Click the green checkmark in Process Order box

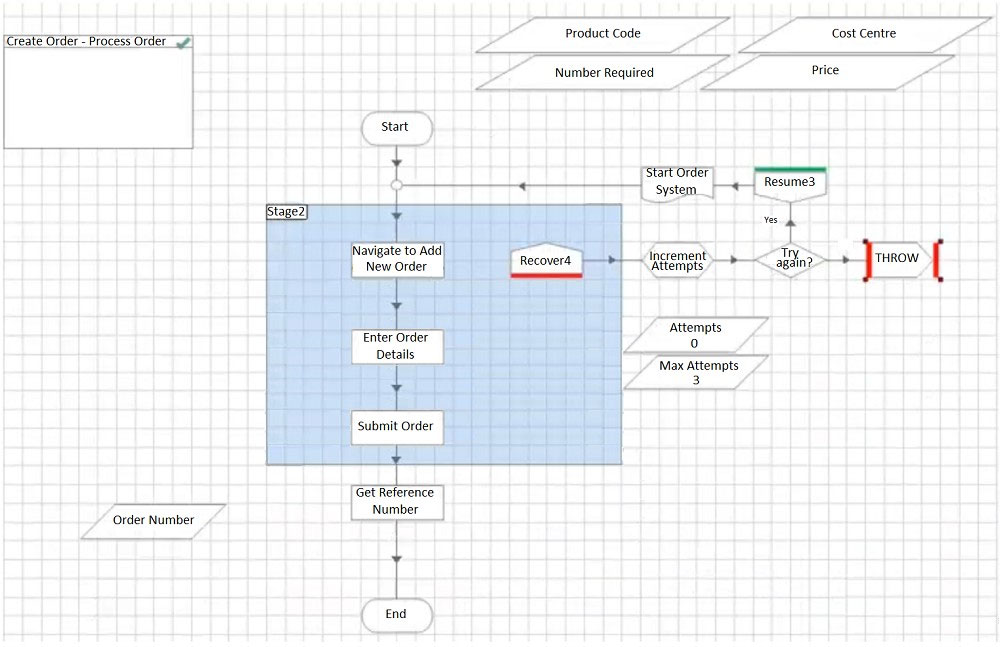click(x=184, y=42)
